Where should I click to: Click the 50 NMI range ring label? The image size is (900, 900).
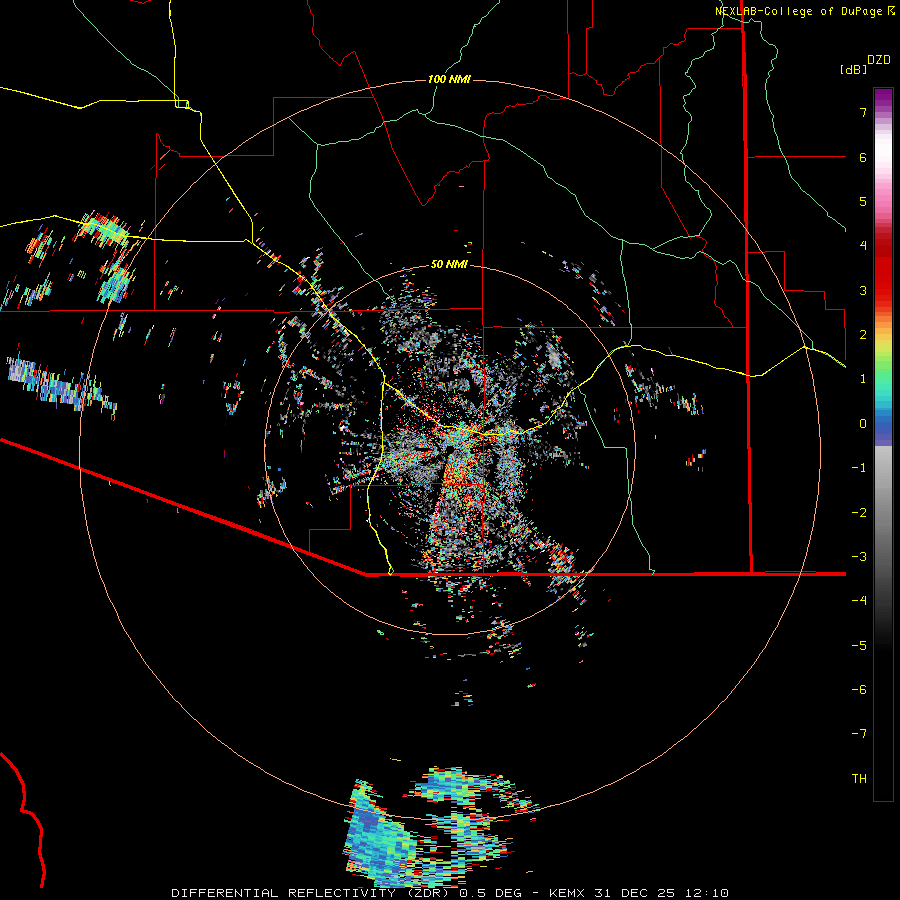tap(449, 264)
